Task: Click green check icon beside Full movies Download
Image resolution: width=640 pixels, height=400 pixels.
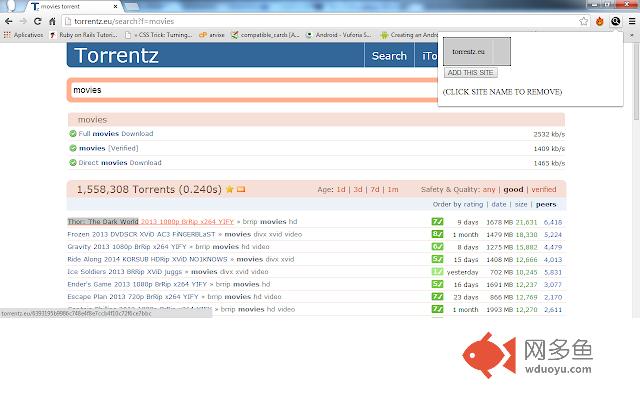Action: pyautogui.click(x=73, y=133)
